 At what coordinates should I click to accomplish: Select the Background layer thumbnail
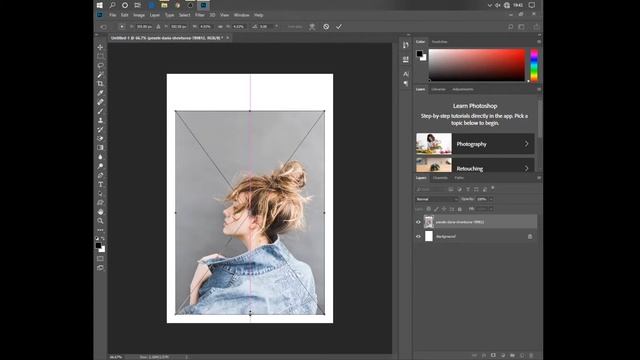(x=429, y=236)
